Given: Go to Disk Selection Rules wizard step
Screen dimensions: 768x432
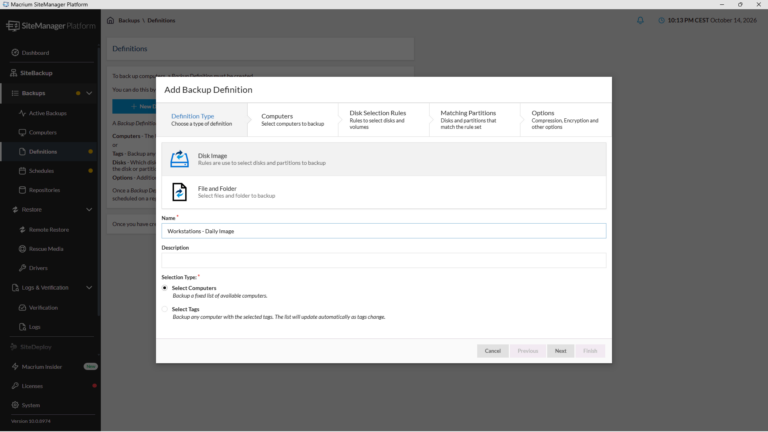Looking at the screenshot, I should click(x=384, y=120).
